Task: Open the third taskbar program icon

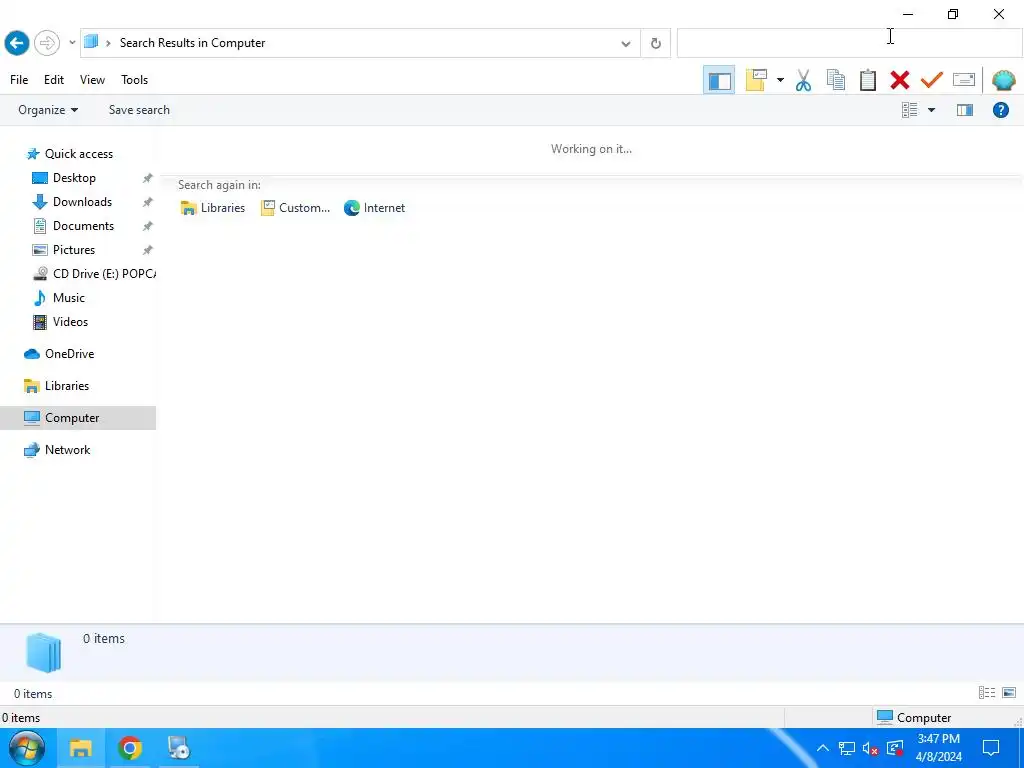Action: tap(178, 748)
